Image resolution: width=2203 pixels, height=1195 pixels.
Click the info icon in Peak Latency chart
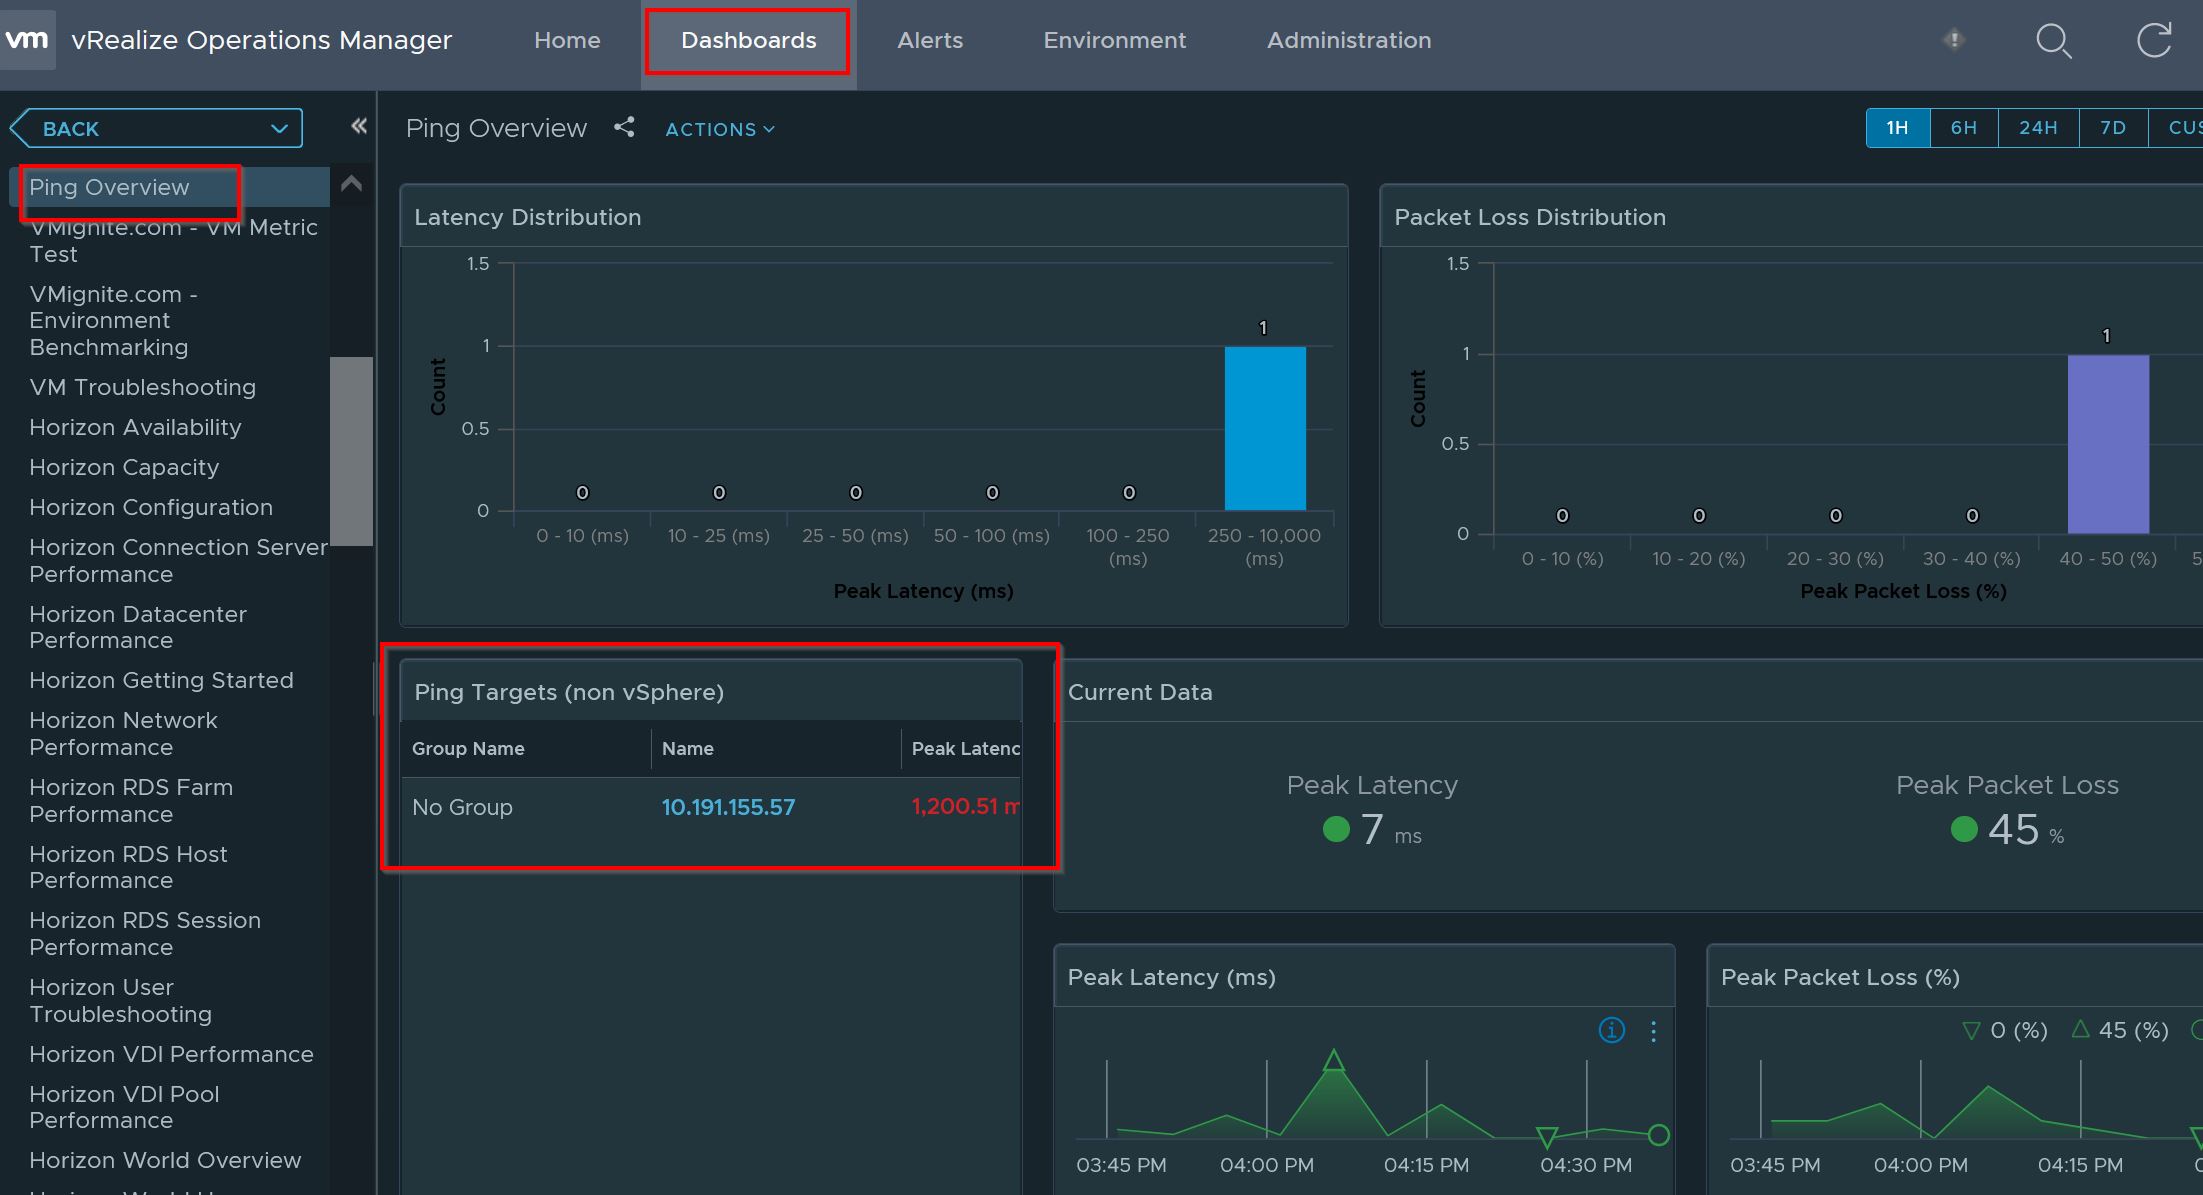tap(1611, 1030)
